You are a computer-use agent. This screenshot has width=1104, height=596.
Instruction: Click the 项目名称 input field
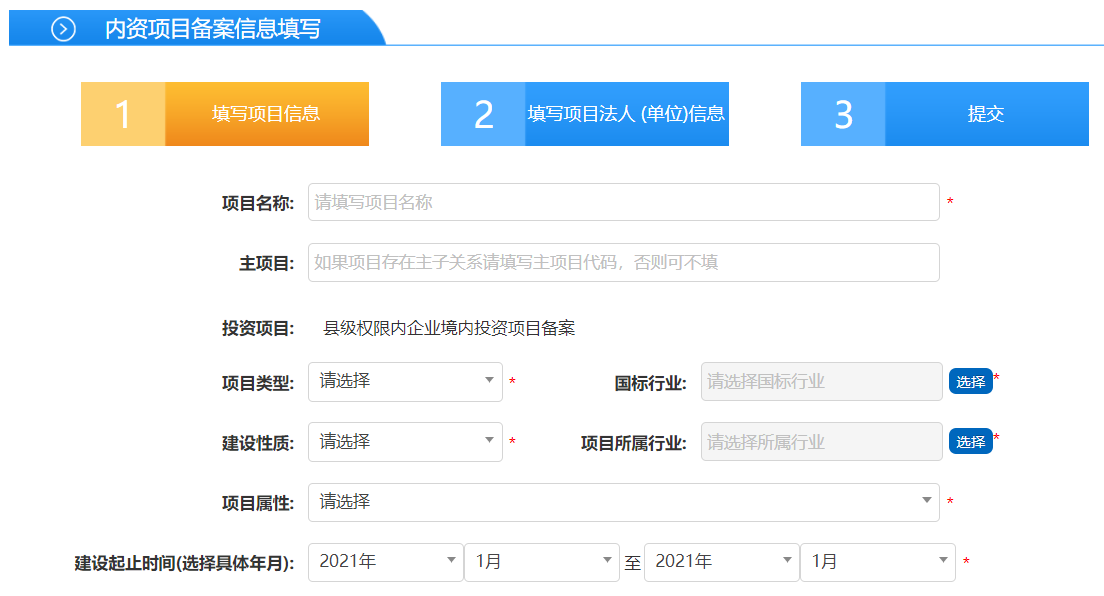pos(623,202)
